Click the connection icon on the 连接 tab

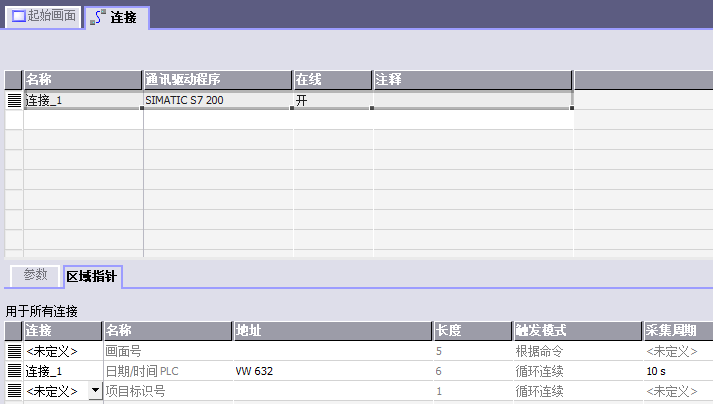[x=98, y=17]
